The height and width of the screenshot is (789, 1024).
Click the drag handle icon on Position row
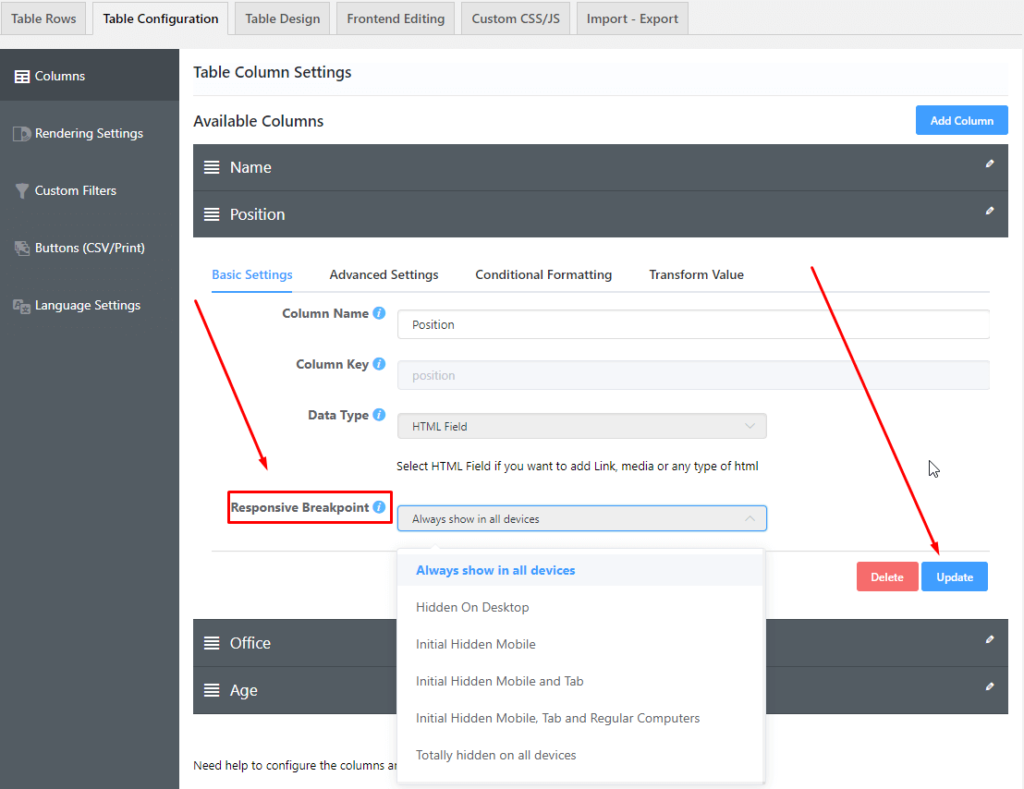211,214
